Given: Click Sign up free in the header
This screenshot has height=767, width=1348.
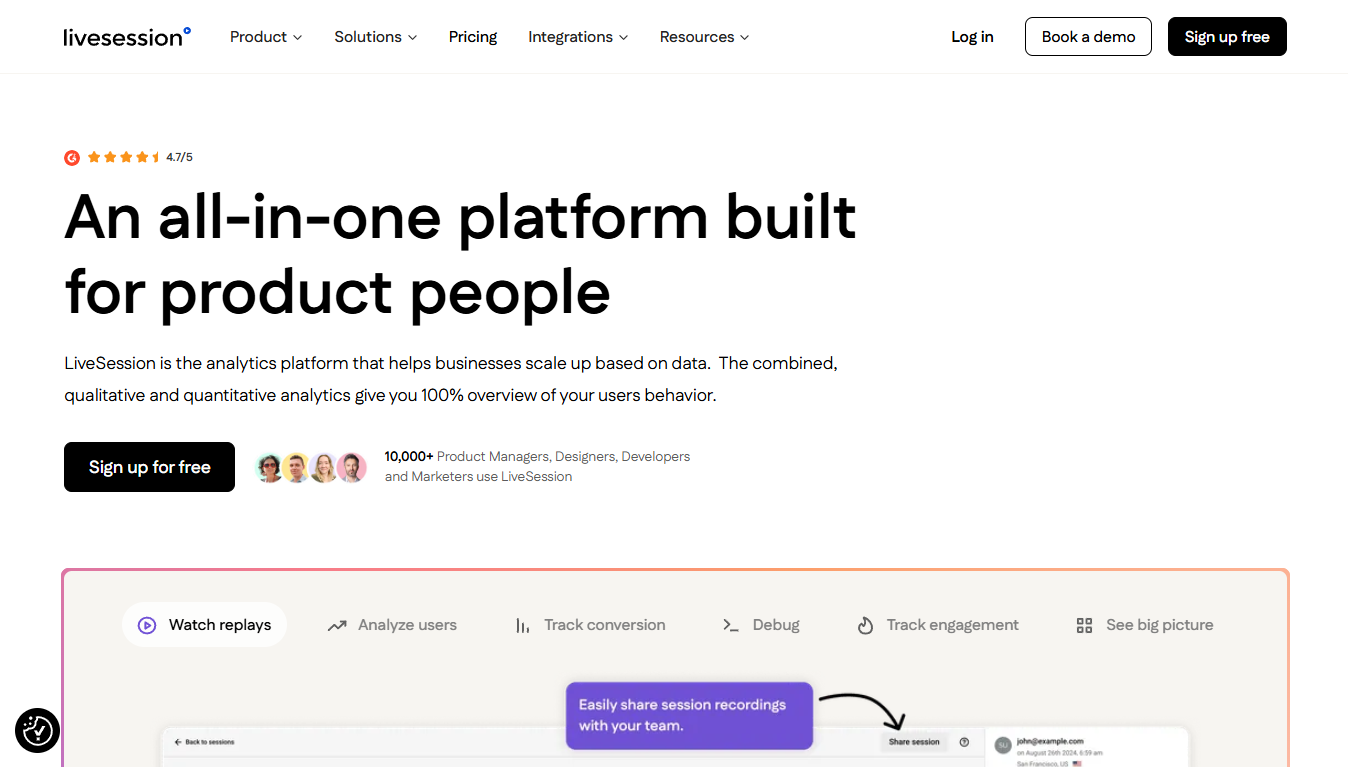Looking at the screenshot, I should 1227,37.
